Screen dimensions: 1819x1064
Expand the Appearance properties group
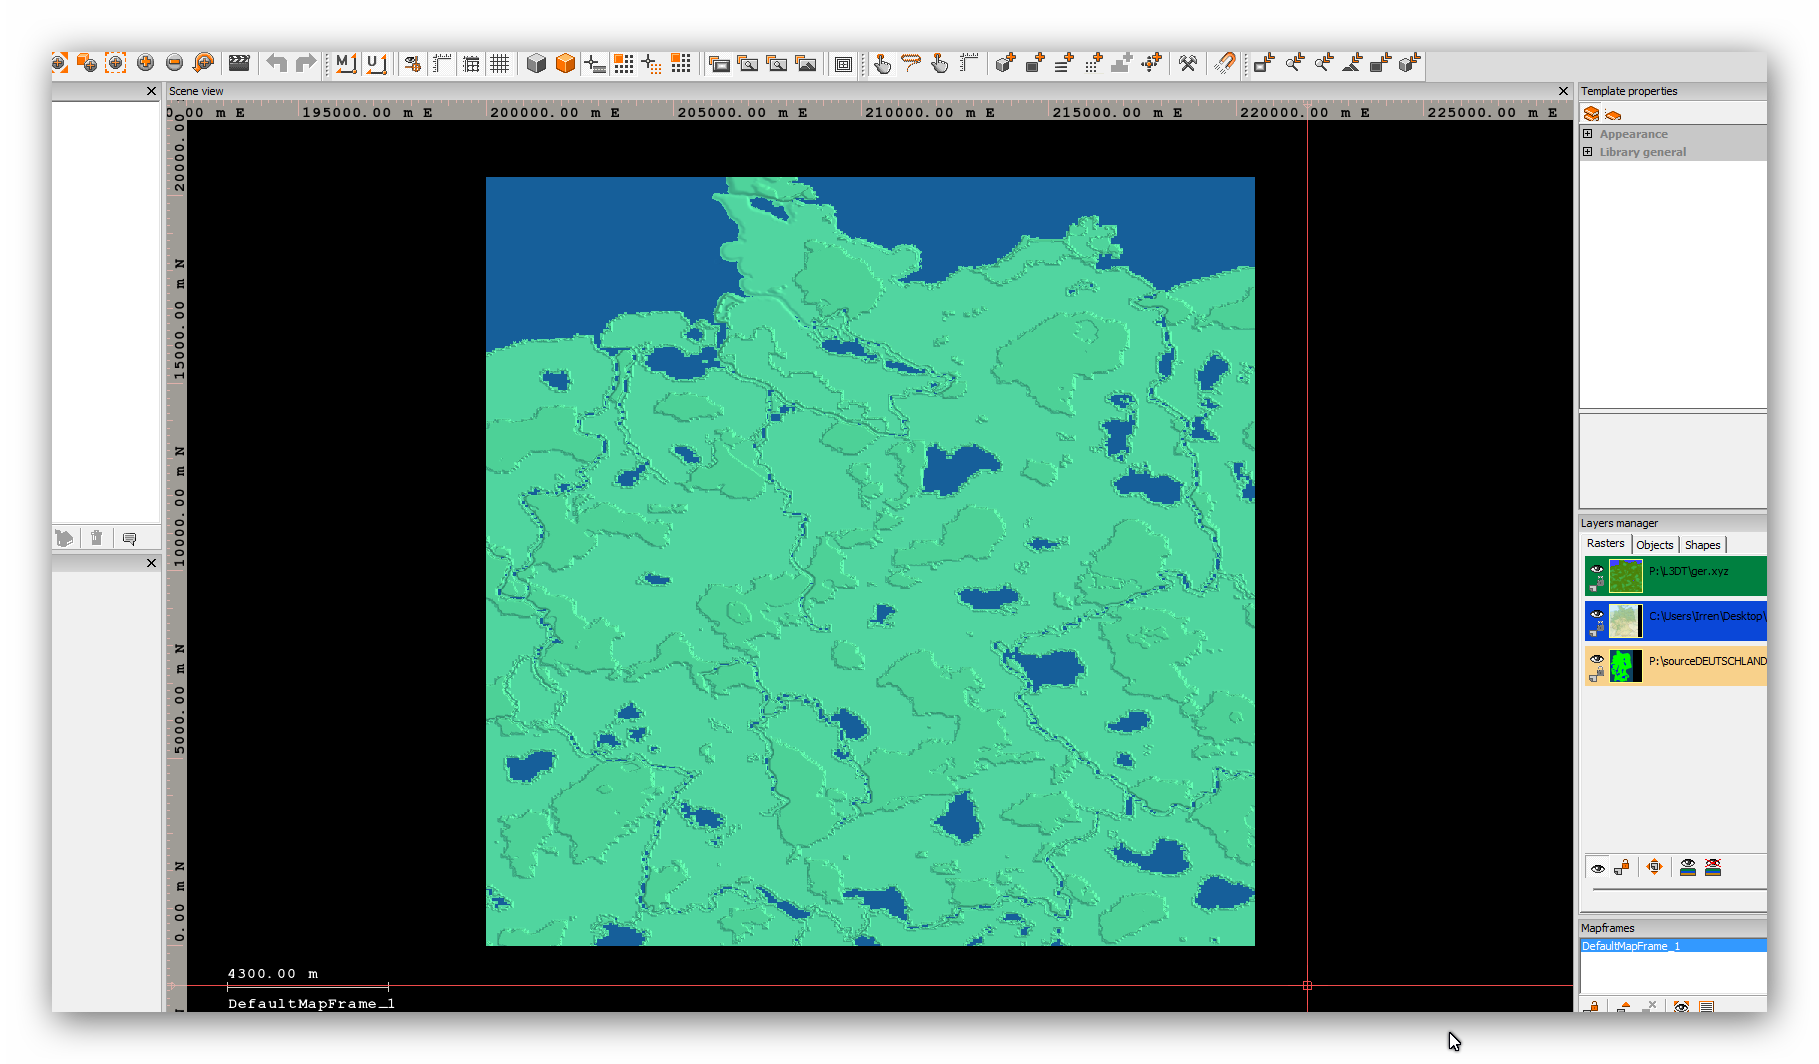[1588, 134]
